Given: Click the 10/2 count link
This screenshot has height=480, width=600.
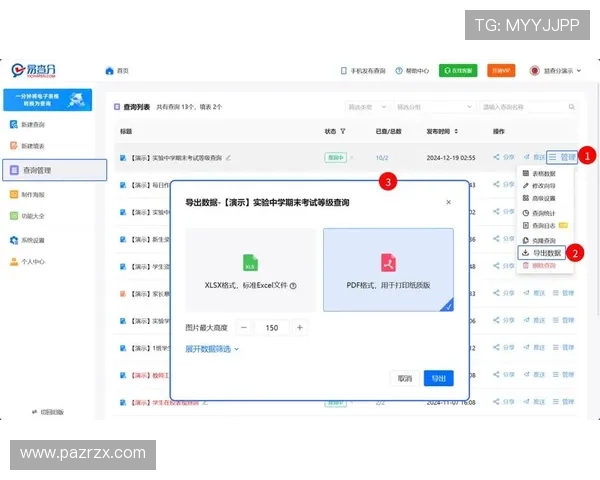Looking at the screenshot, I should coord(382,158).
